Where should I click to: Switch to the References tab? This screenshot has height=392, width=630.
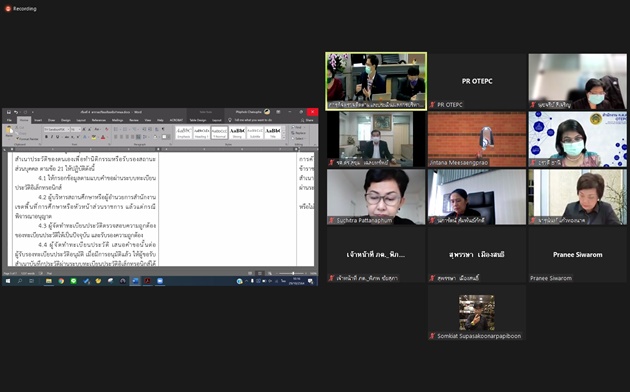pyautogui.click(x=98, y=120)
